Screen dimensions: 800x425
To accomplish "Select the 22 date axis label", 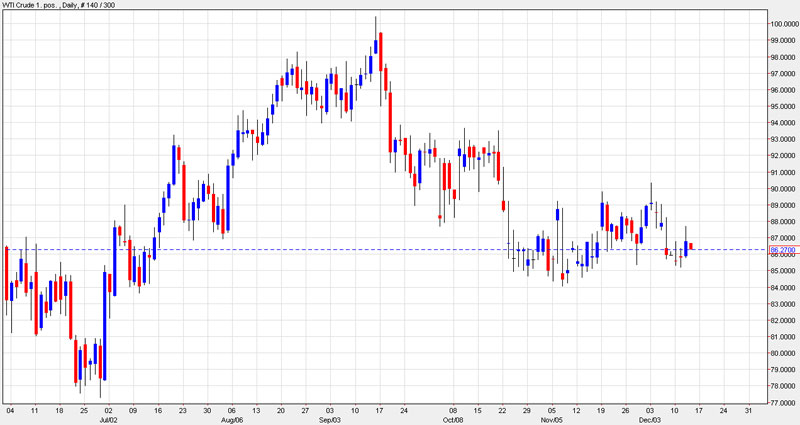I will pyautogui.click(x=502, y=411).
